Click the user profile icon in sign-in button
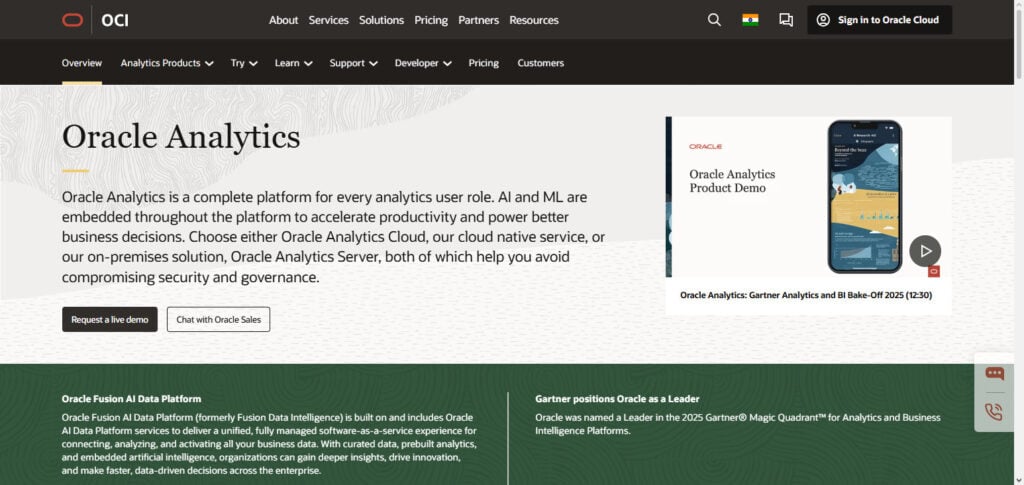 pos(824,20)
